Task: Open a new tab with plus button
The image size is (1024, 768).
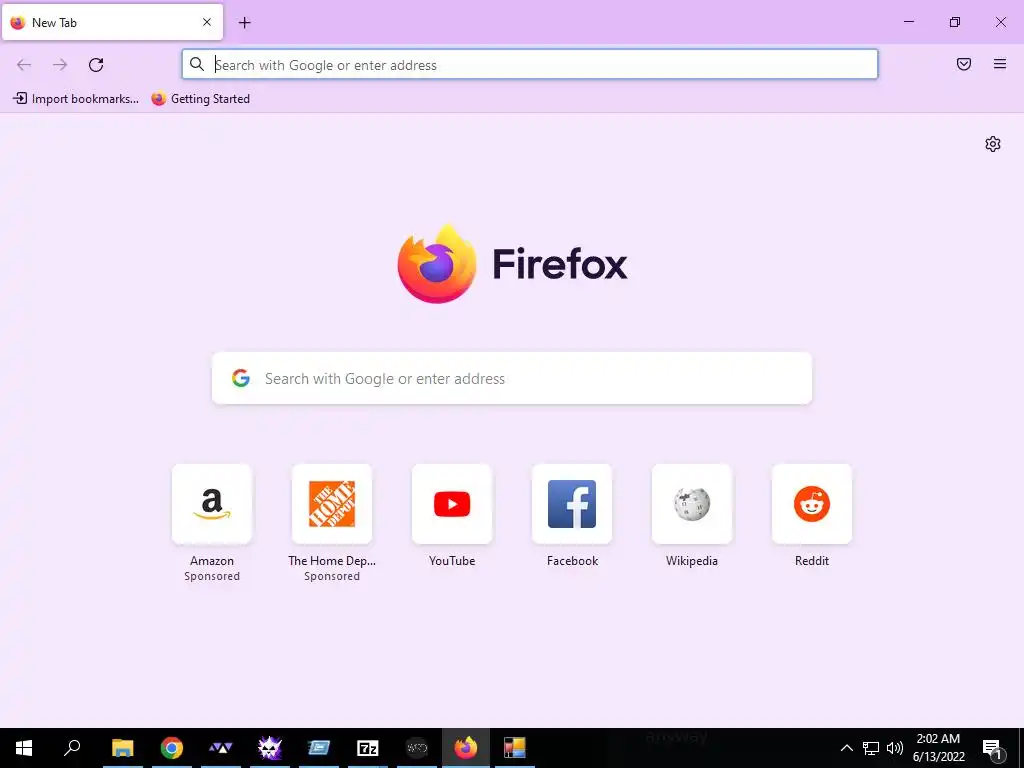Action: tap(244, 23)
